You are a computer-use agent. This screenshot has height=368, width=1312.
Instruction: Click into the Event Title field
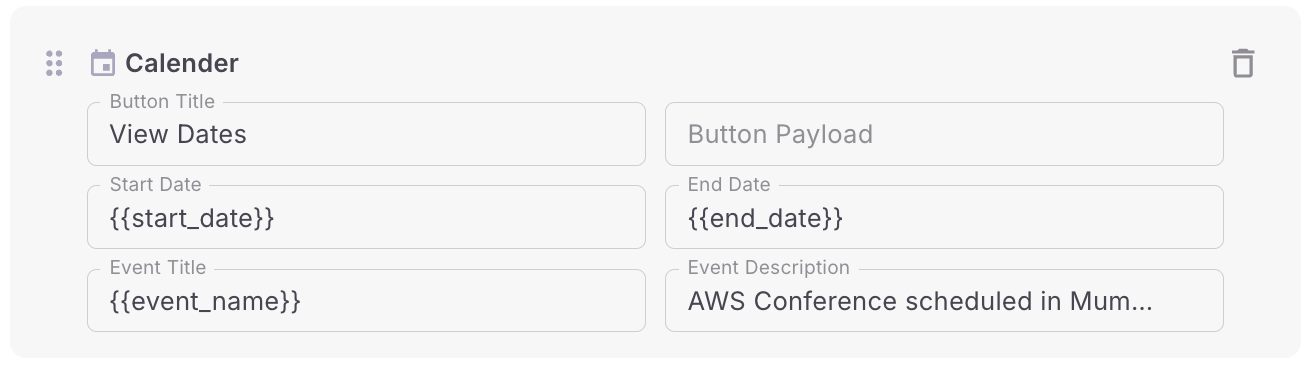(x=366, y=300)
